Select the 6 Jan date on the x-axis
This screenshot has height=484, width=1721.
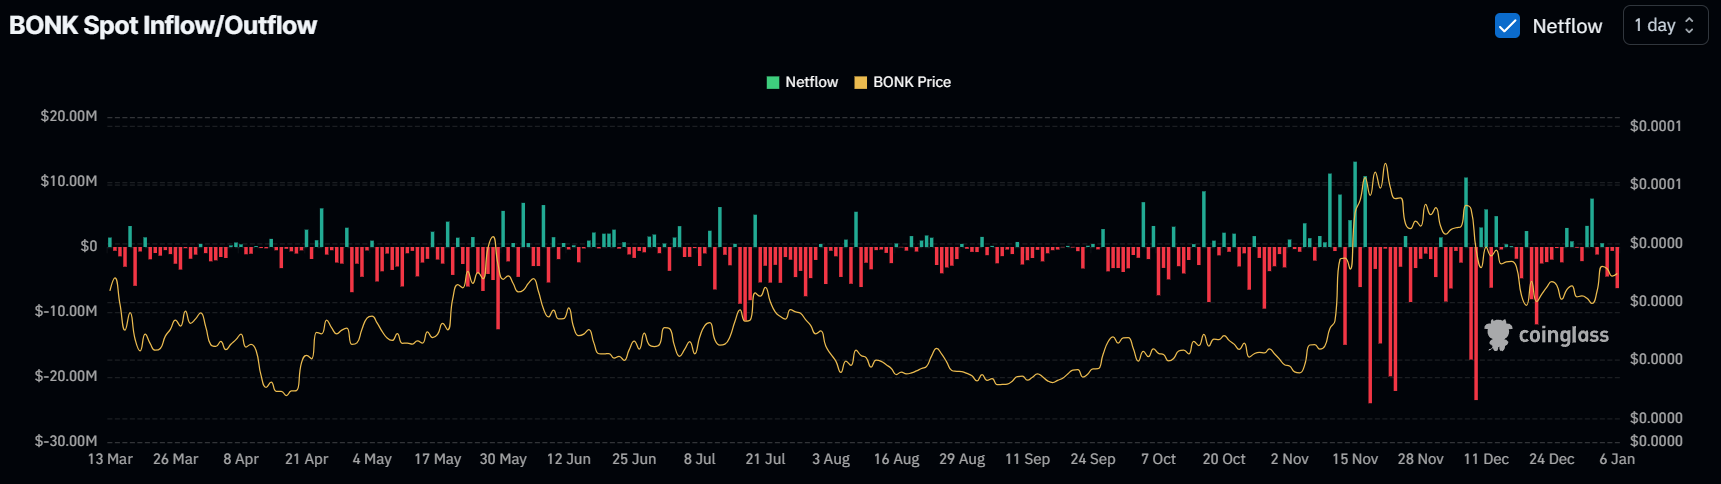click(1617, 459)
